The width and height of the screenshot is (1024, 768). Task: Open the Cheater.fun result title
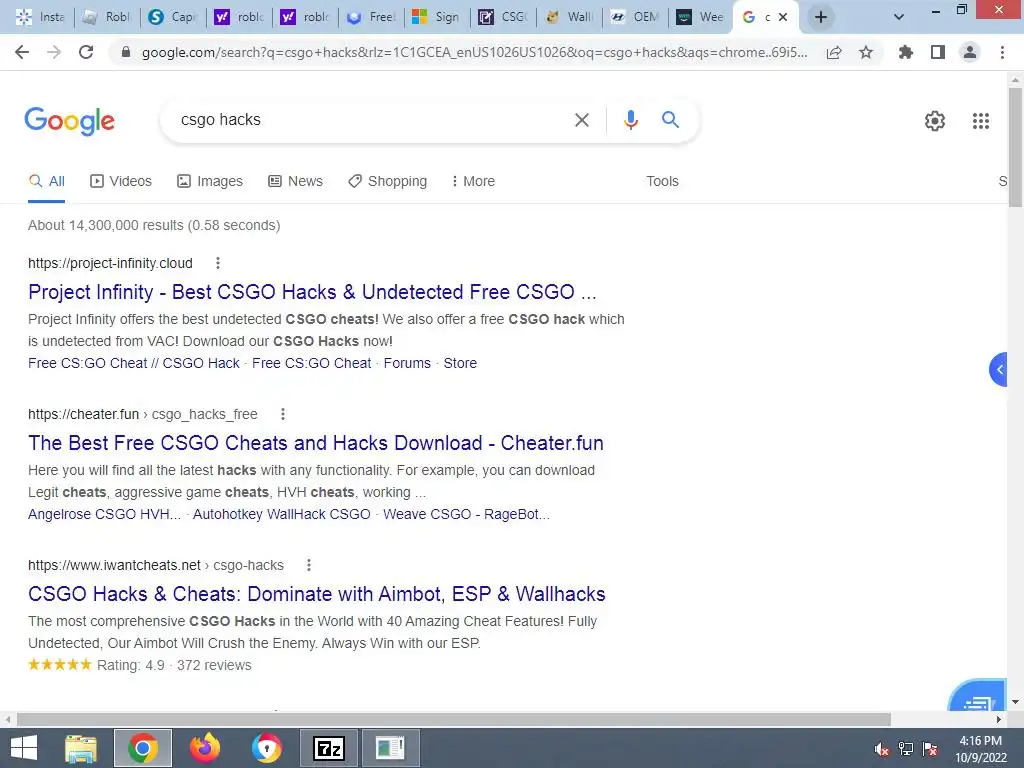coord(315,443)
